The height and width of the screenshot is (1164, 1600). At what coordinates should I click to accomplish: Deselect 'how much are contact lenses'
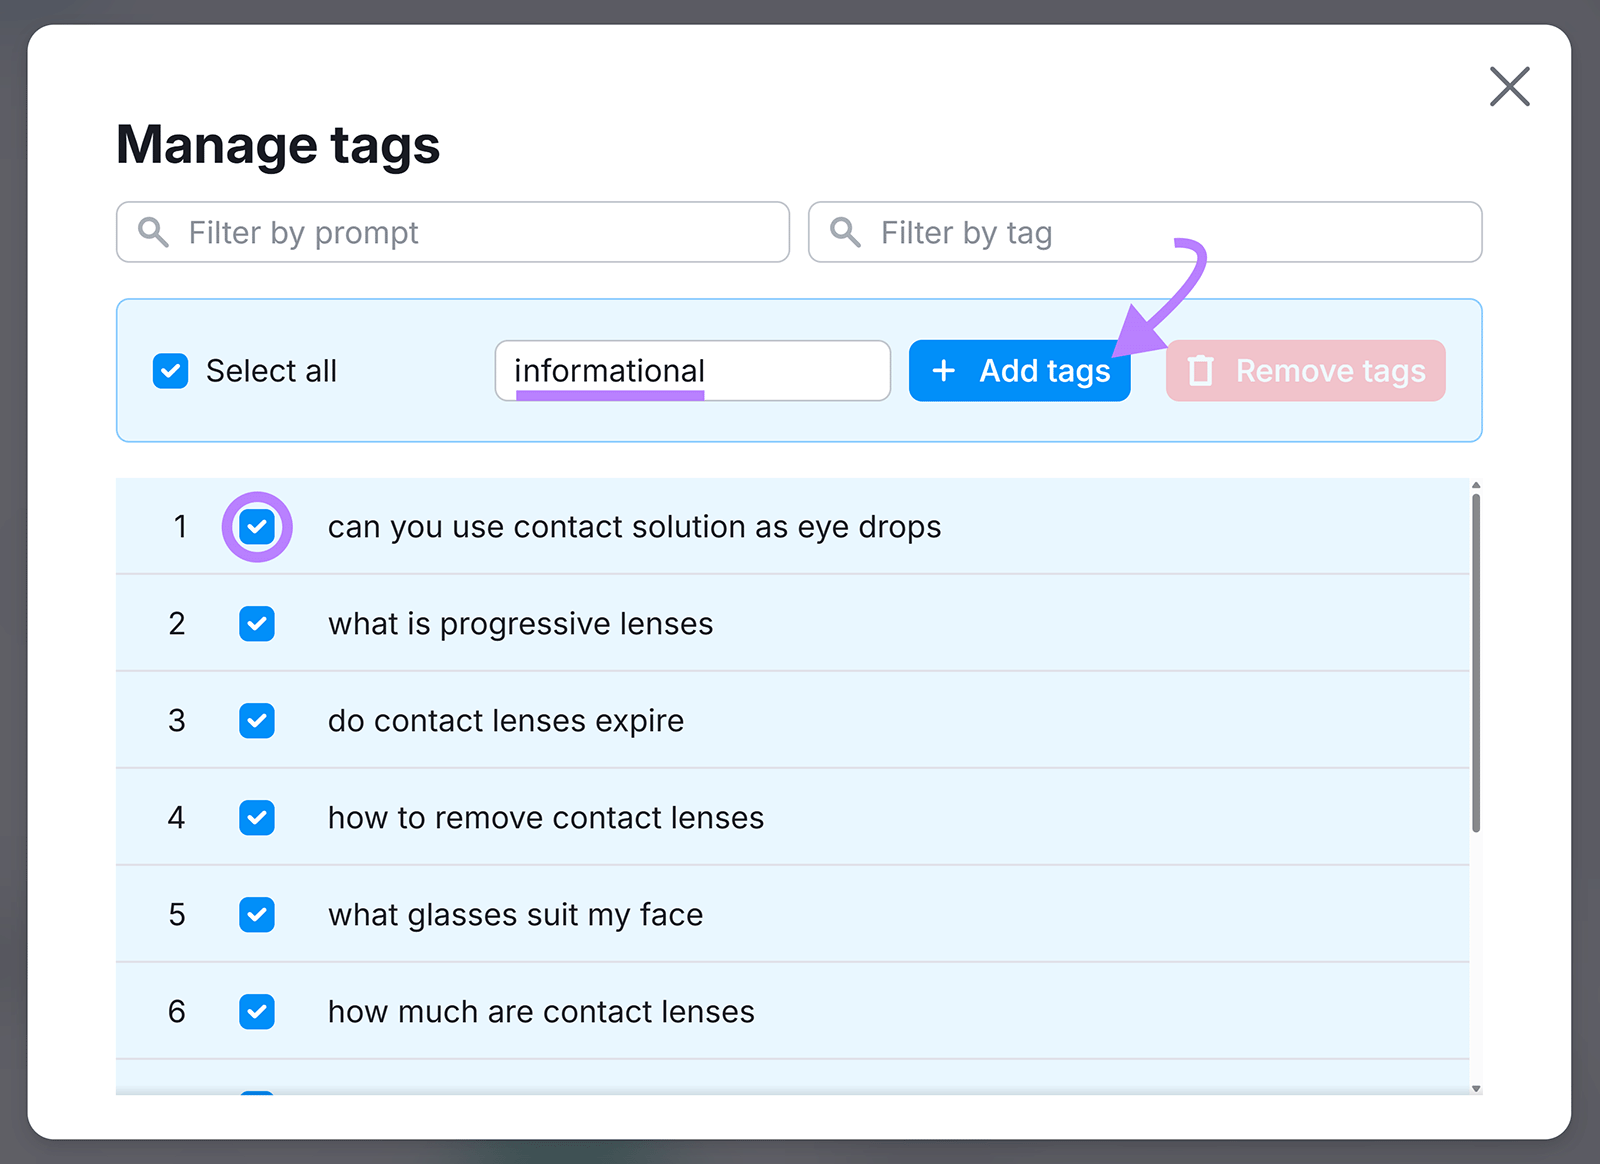click(257, 1011)
